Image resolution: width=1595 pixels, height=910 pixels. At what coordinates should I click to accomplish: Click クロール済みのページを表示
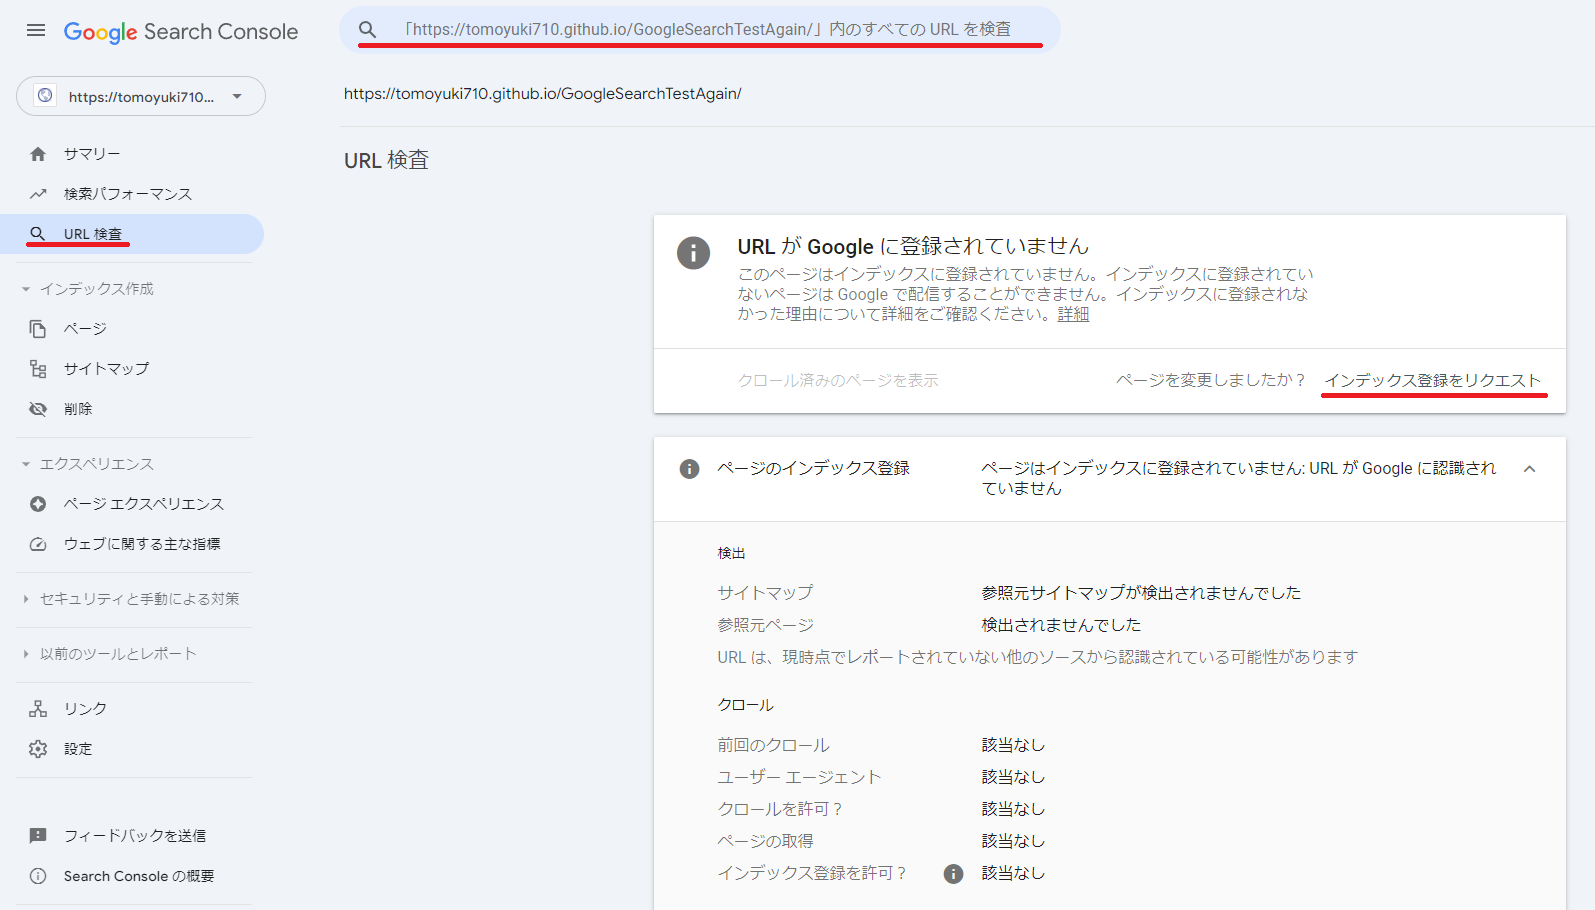pyautogui.click(x=838, y=380)
